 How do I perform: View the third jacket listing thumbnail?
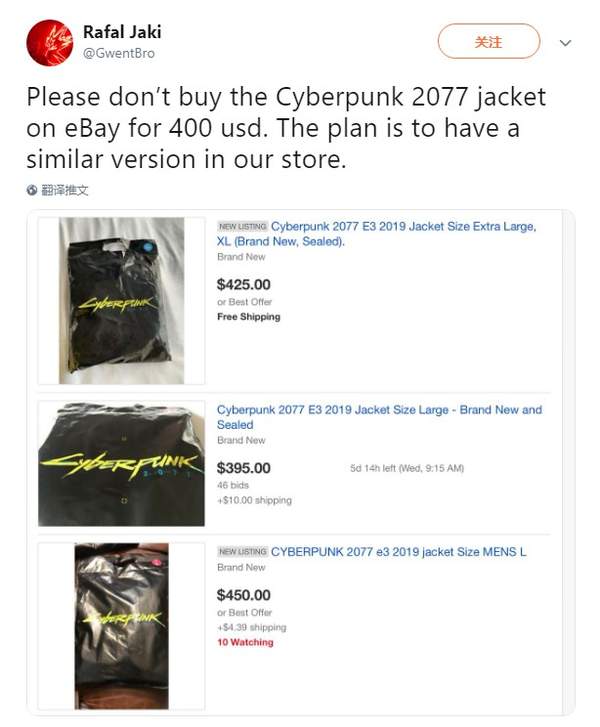tap(121, 625)
